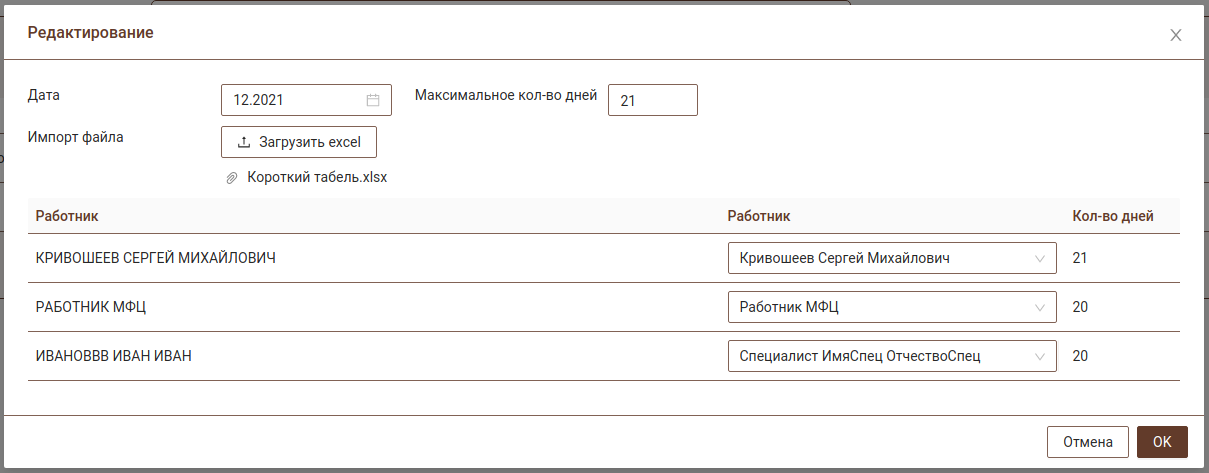Viewport: 1209px width, 473px height.
Task: Confirm the dialog with the OK button
Action: (1162, 442)
